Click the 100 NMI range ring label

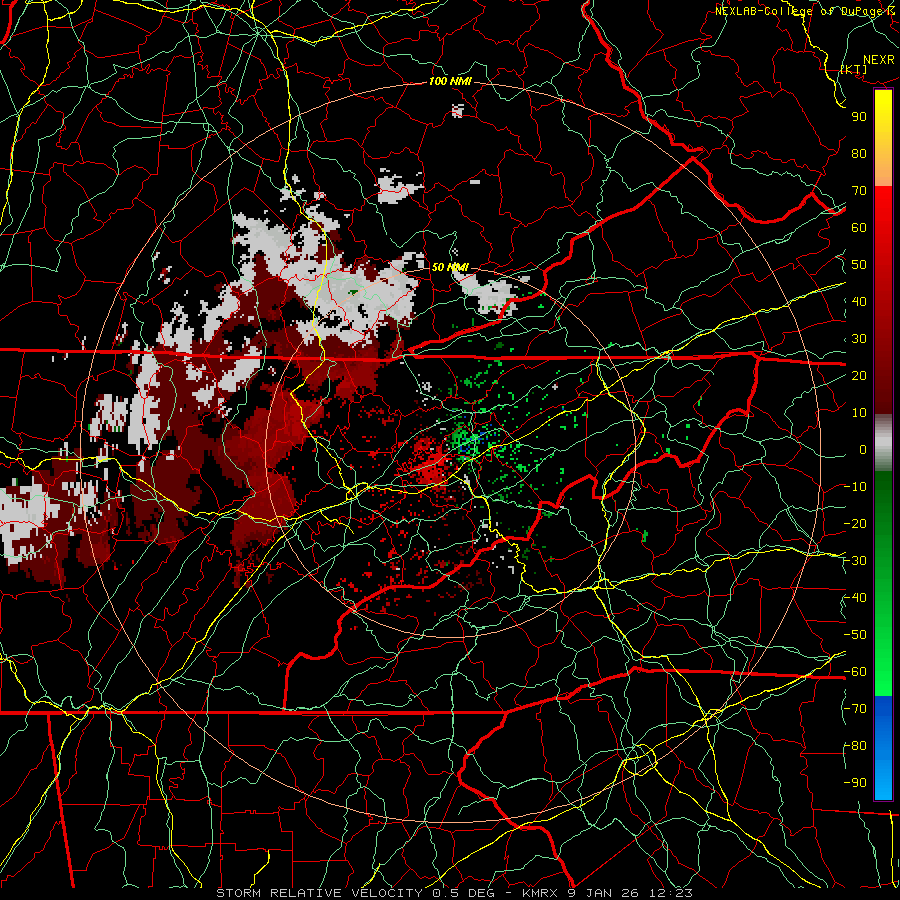click(x=450, y=82)
